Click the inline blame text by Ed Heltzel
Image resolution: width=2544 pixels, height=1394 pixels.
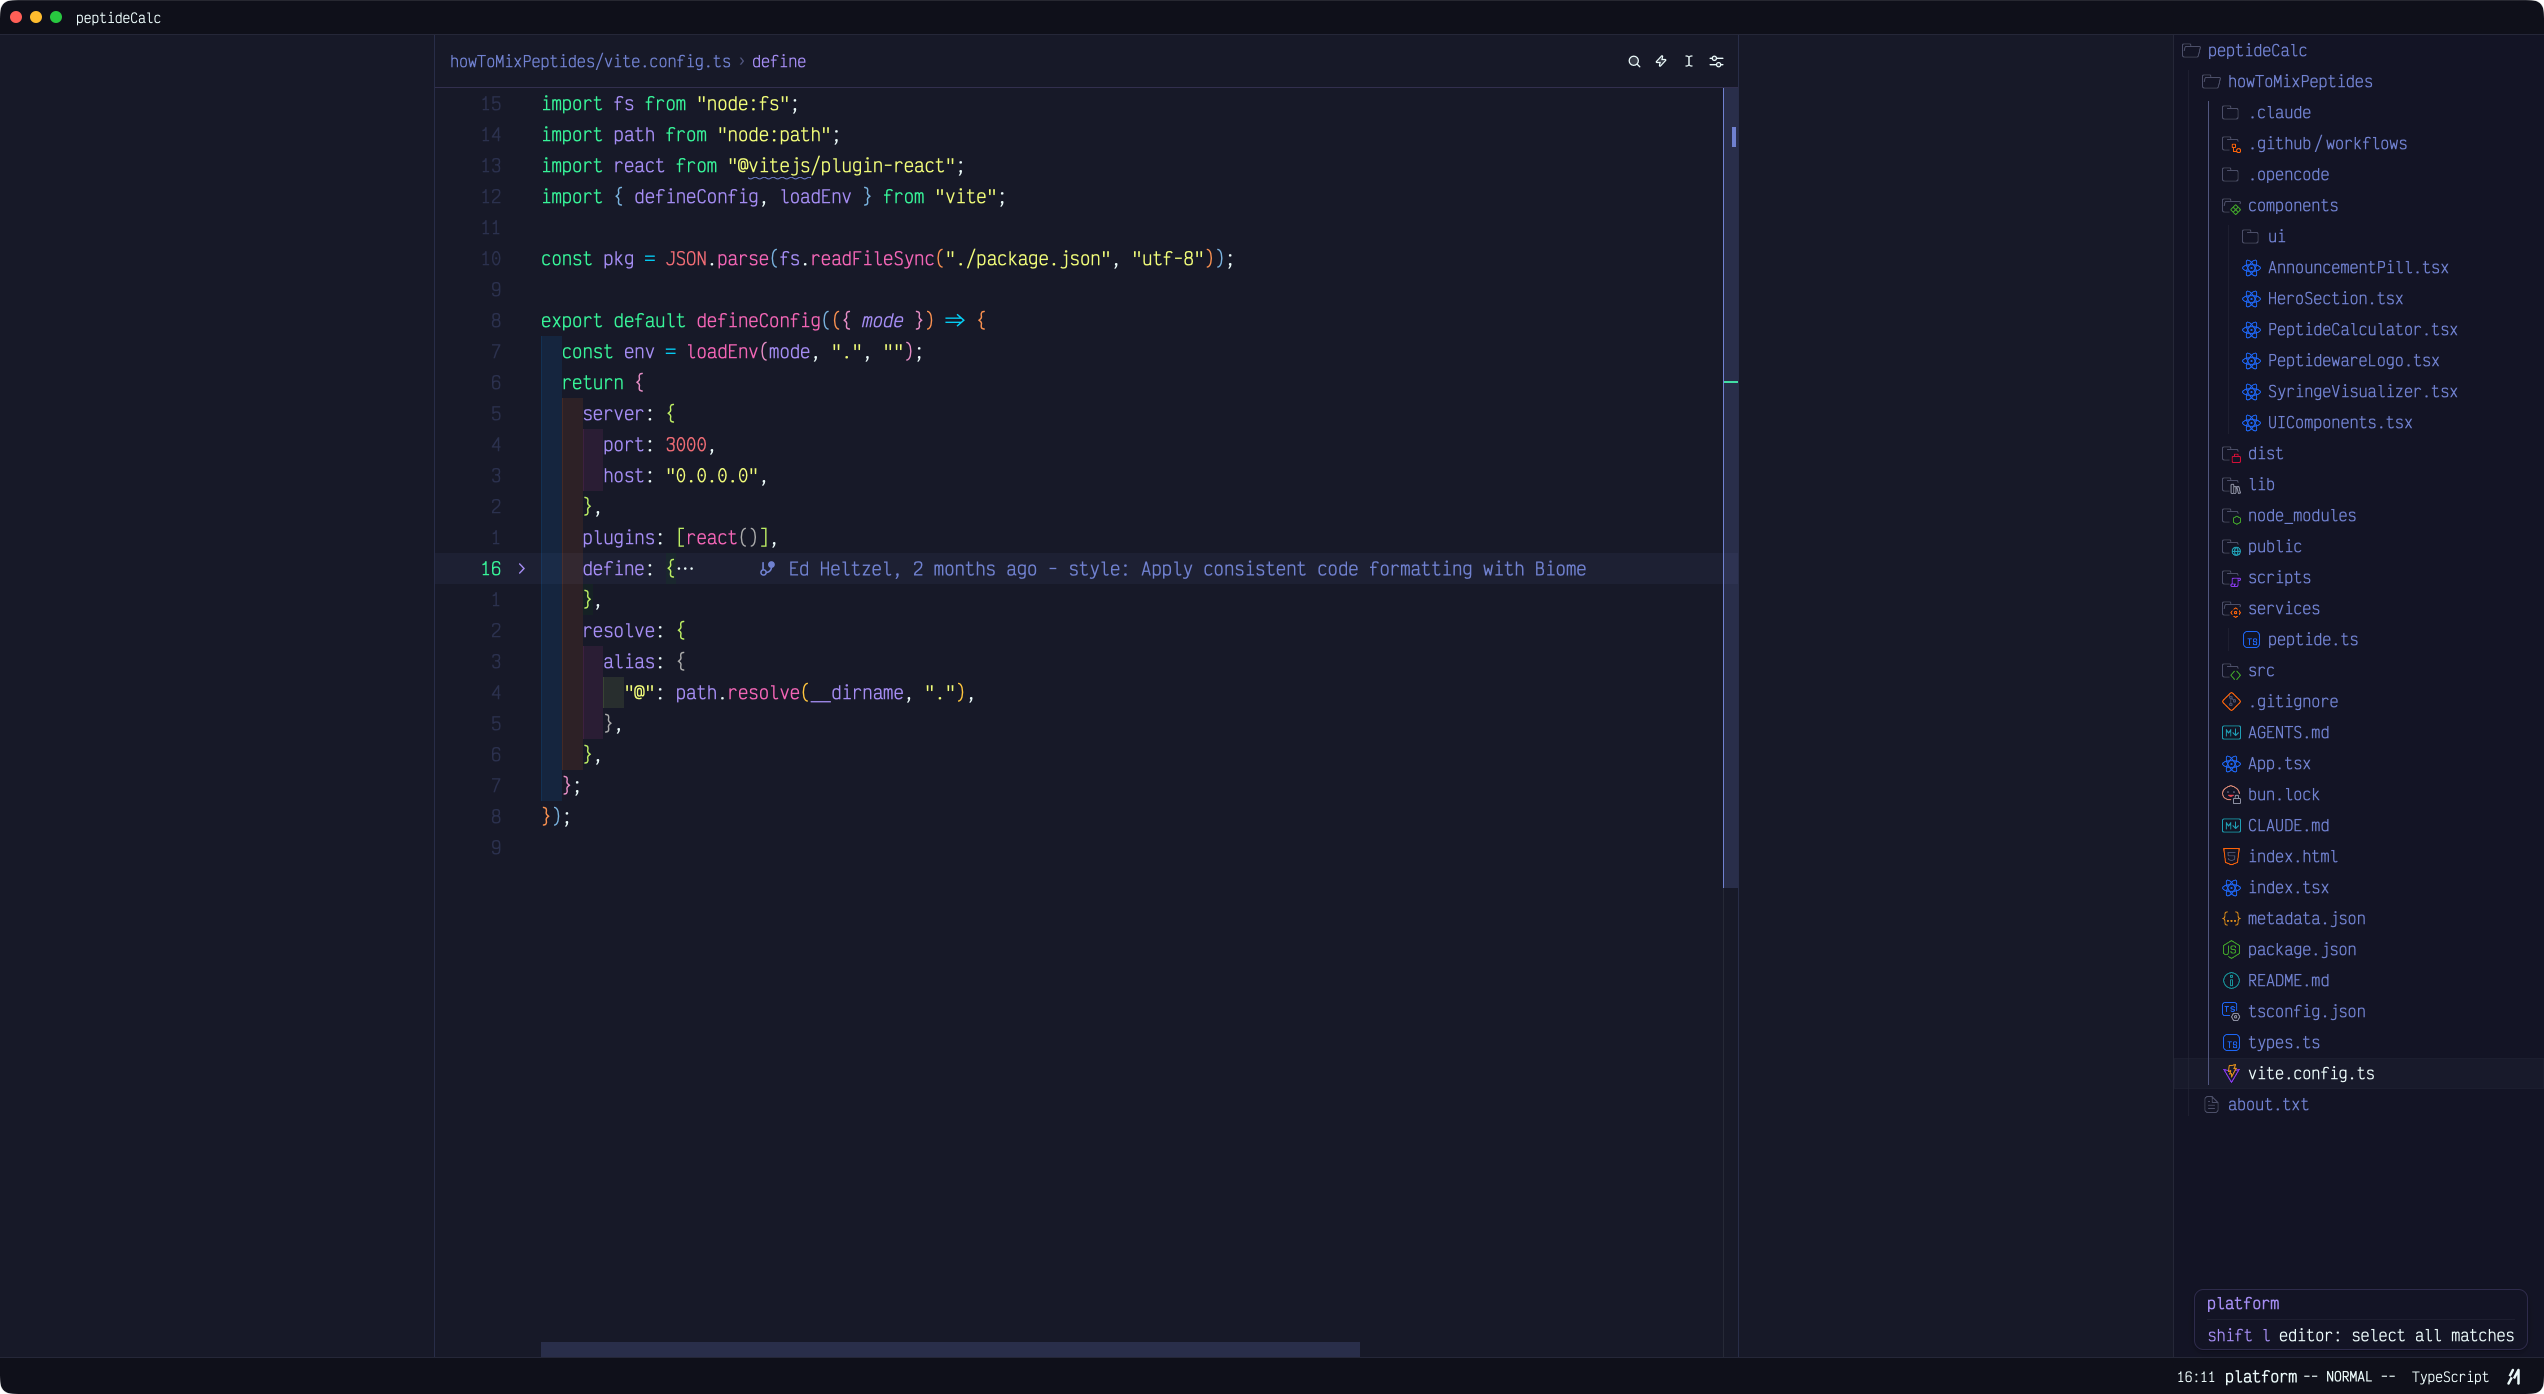(x=1187, y=569)
